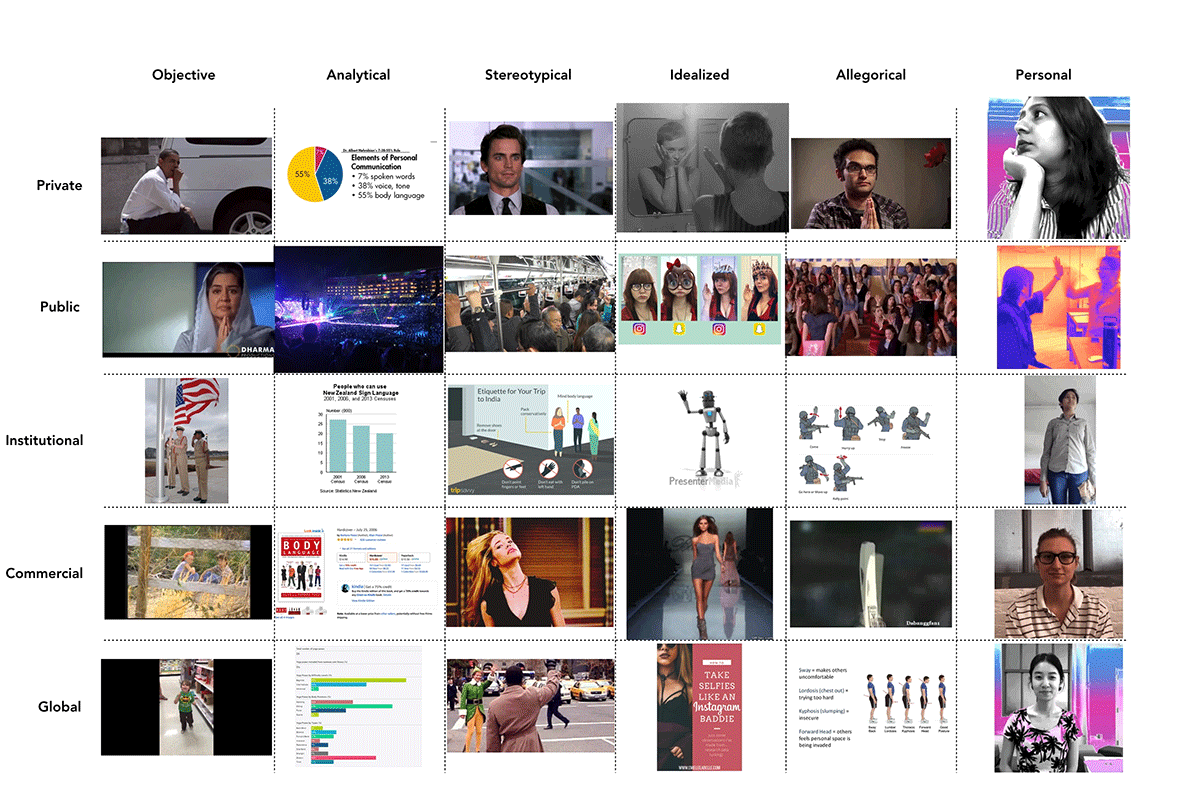Open the black-and-white woman at mirror photo

coord(702,167)
